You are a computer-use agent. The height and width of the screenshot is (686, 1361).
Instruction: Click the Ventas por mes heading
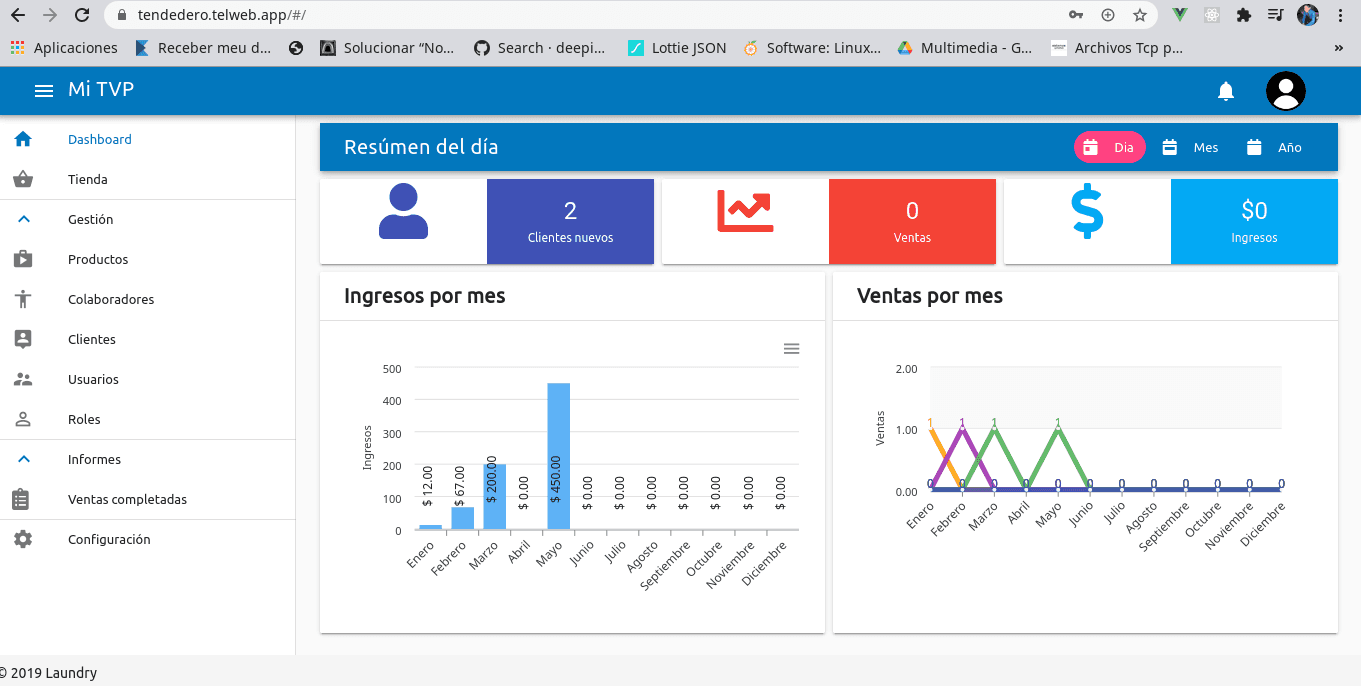point(930,296)
